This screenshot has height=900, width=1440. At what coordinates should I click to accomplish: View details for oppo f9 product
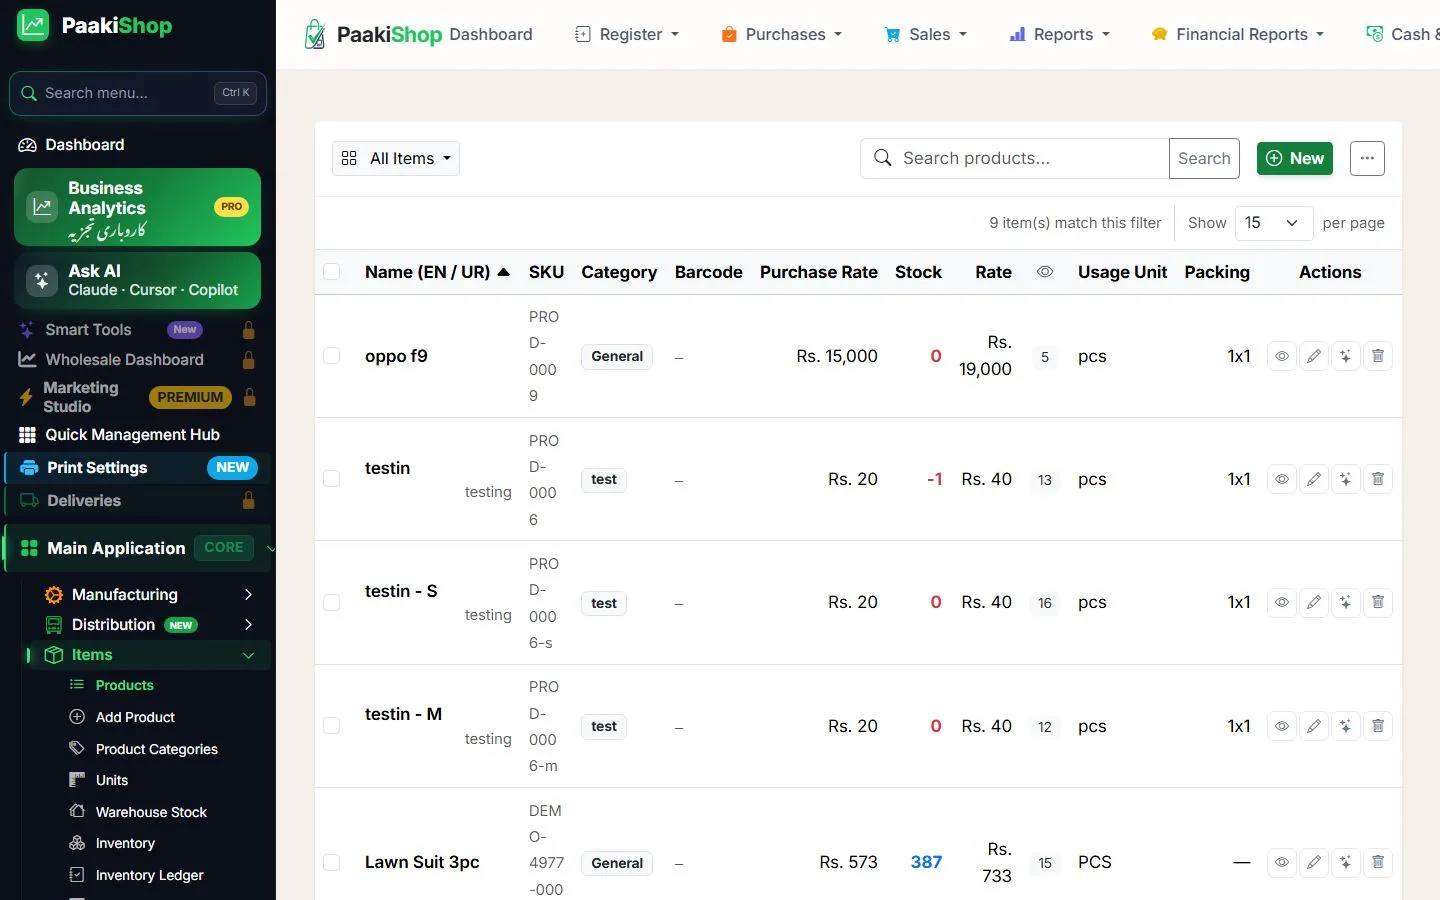pos(1281,356)
